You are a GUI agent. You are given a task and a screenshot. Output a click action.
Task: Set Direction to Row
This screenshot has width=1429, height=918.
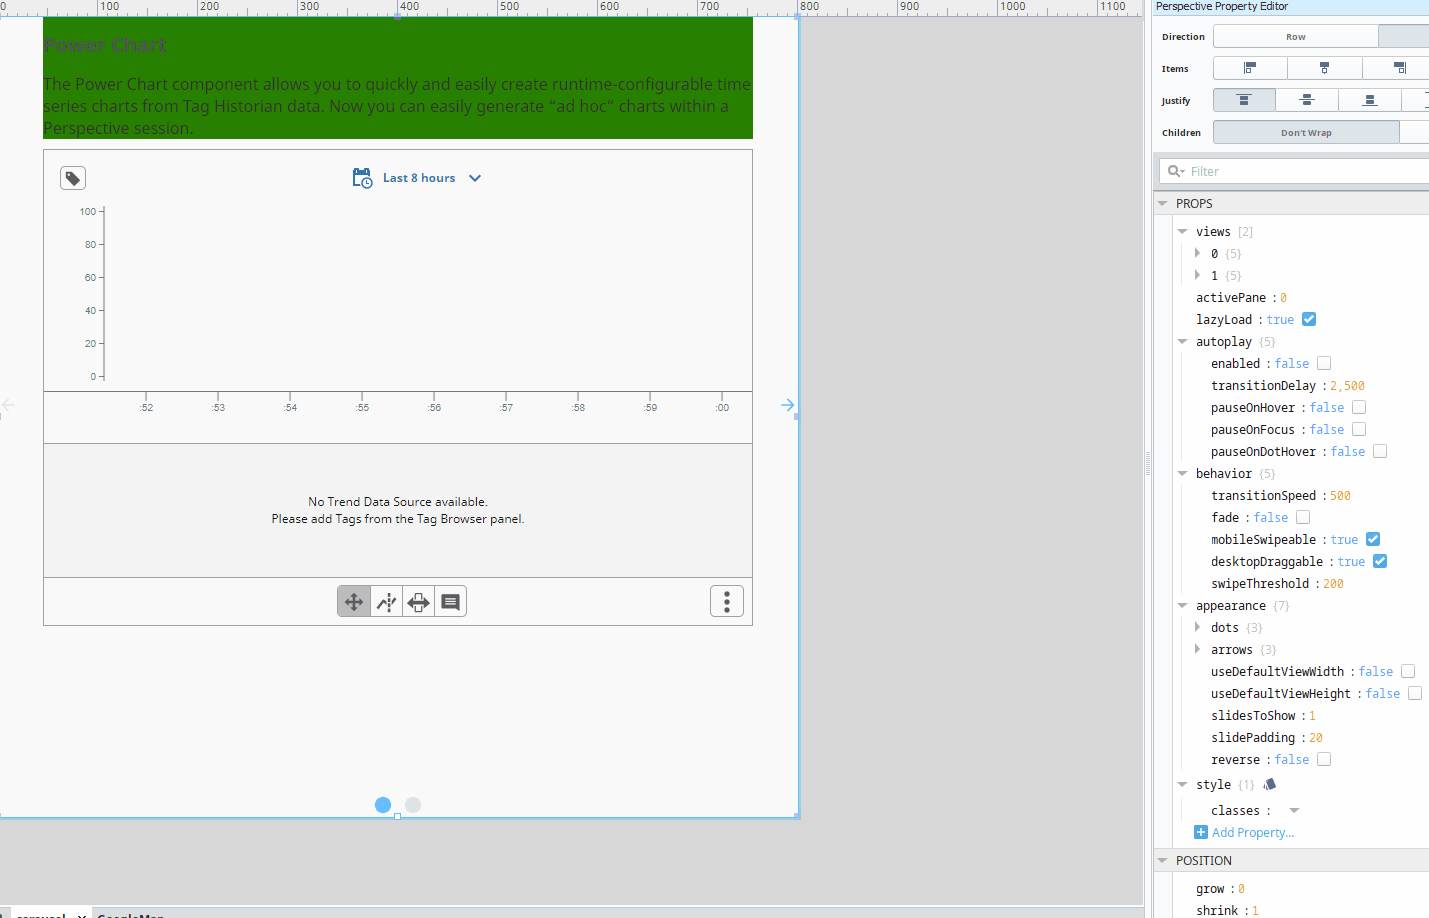1295,36
